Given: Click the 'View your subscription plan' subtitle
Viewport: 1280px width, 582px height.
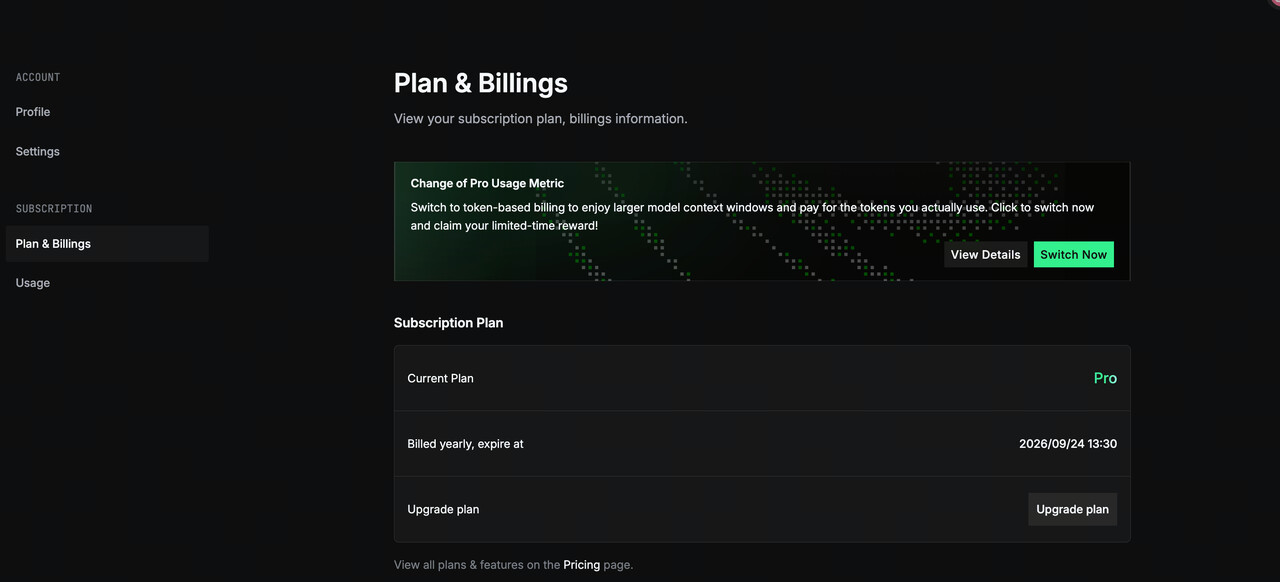Looking at the screenshot, I should click(x=540, y=119).
